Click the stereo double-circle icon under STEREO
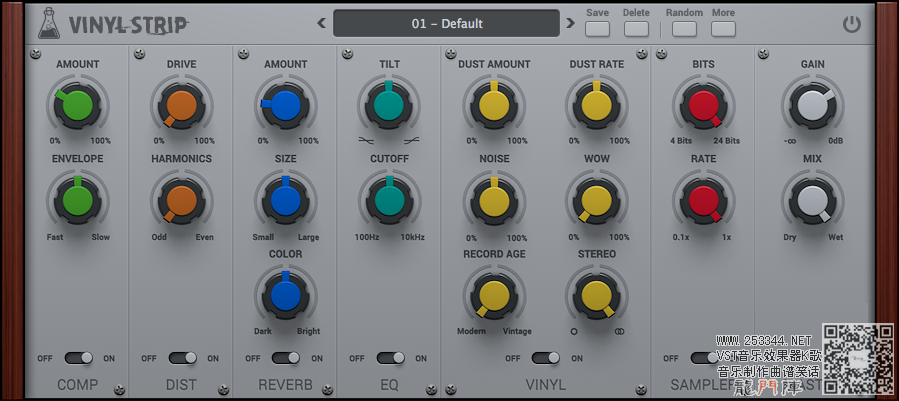Screen dimensions: 899x401 click(x=619, y=331)
